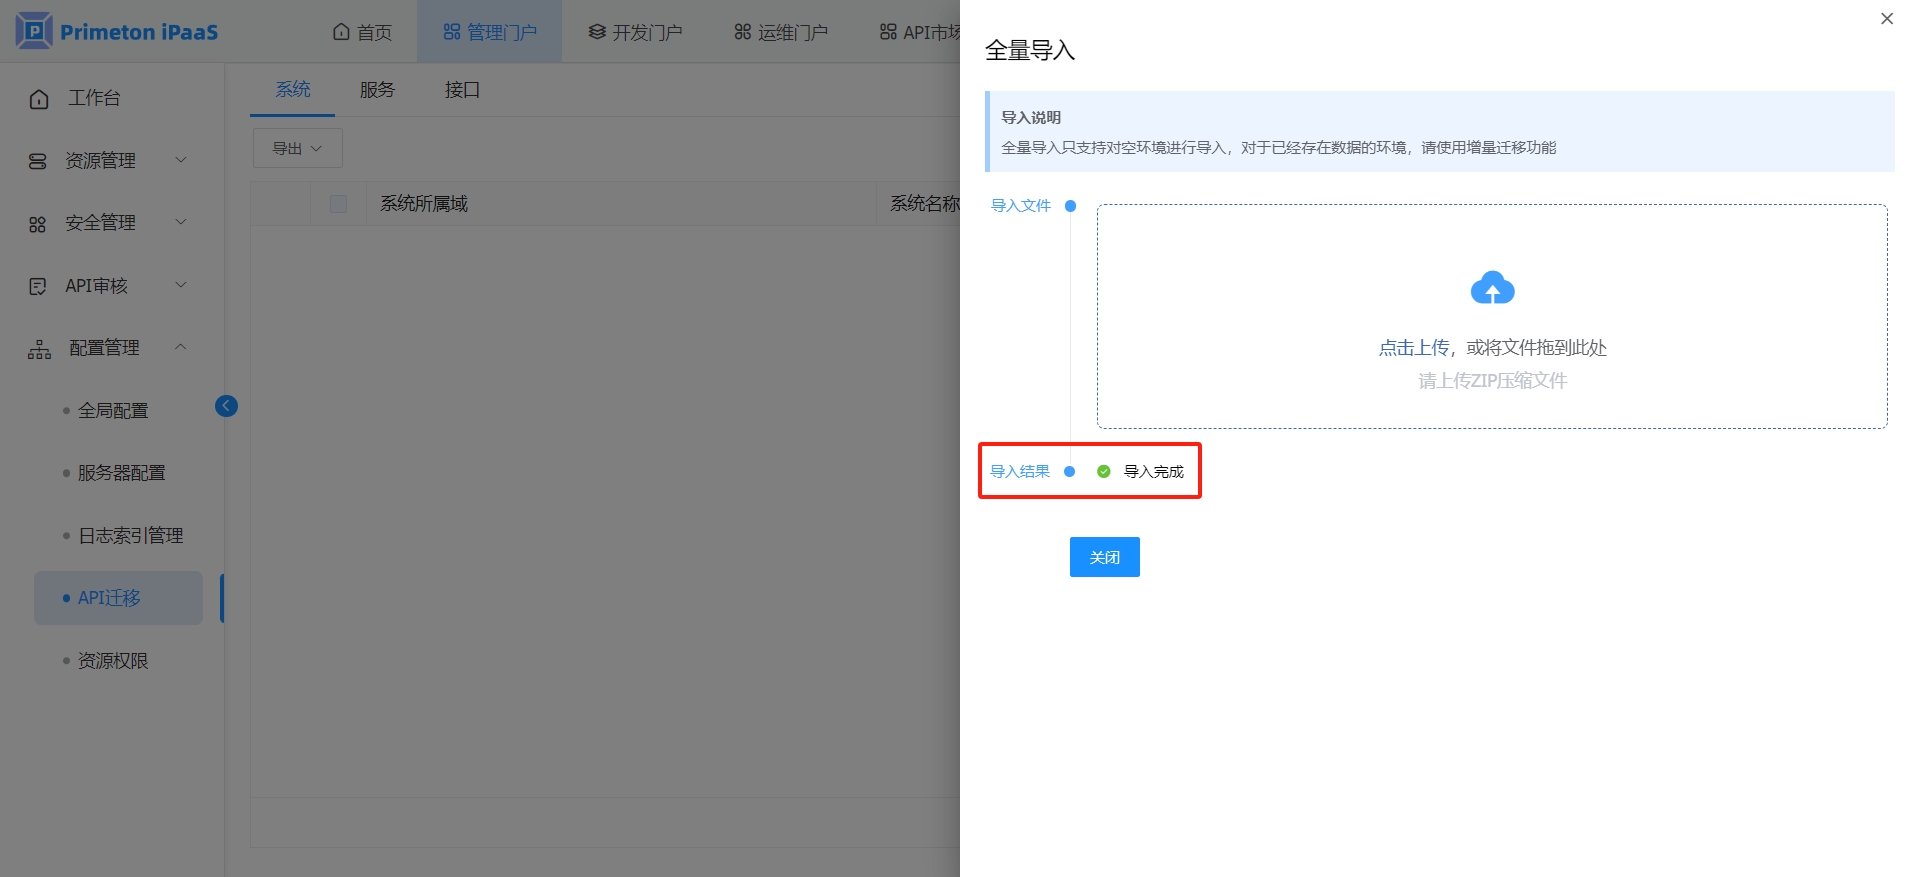Close the 全量导入 drawer with X
1920x877 pixels.
(x=1886, y=19)
